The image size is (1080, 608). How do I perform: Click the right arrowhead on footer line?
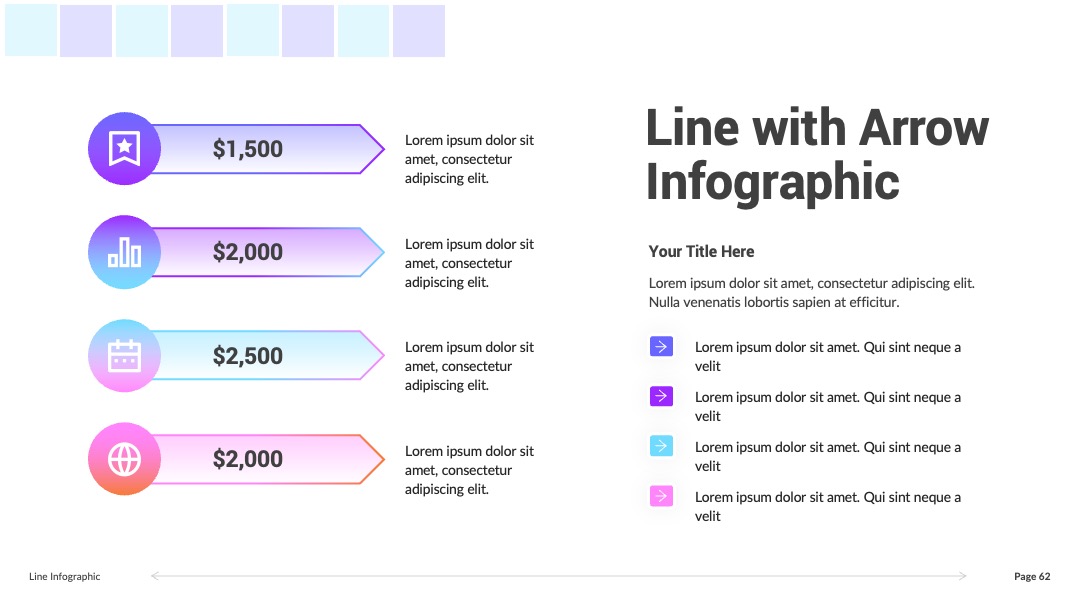point(962,576)
